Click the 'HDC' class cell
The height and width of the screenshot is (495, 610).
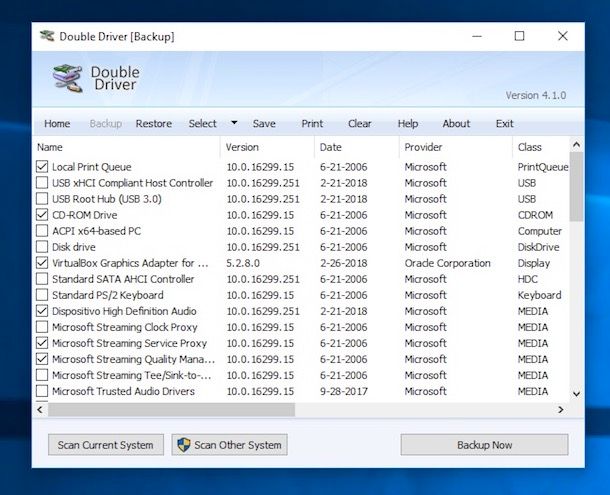[x=528, y=279]
